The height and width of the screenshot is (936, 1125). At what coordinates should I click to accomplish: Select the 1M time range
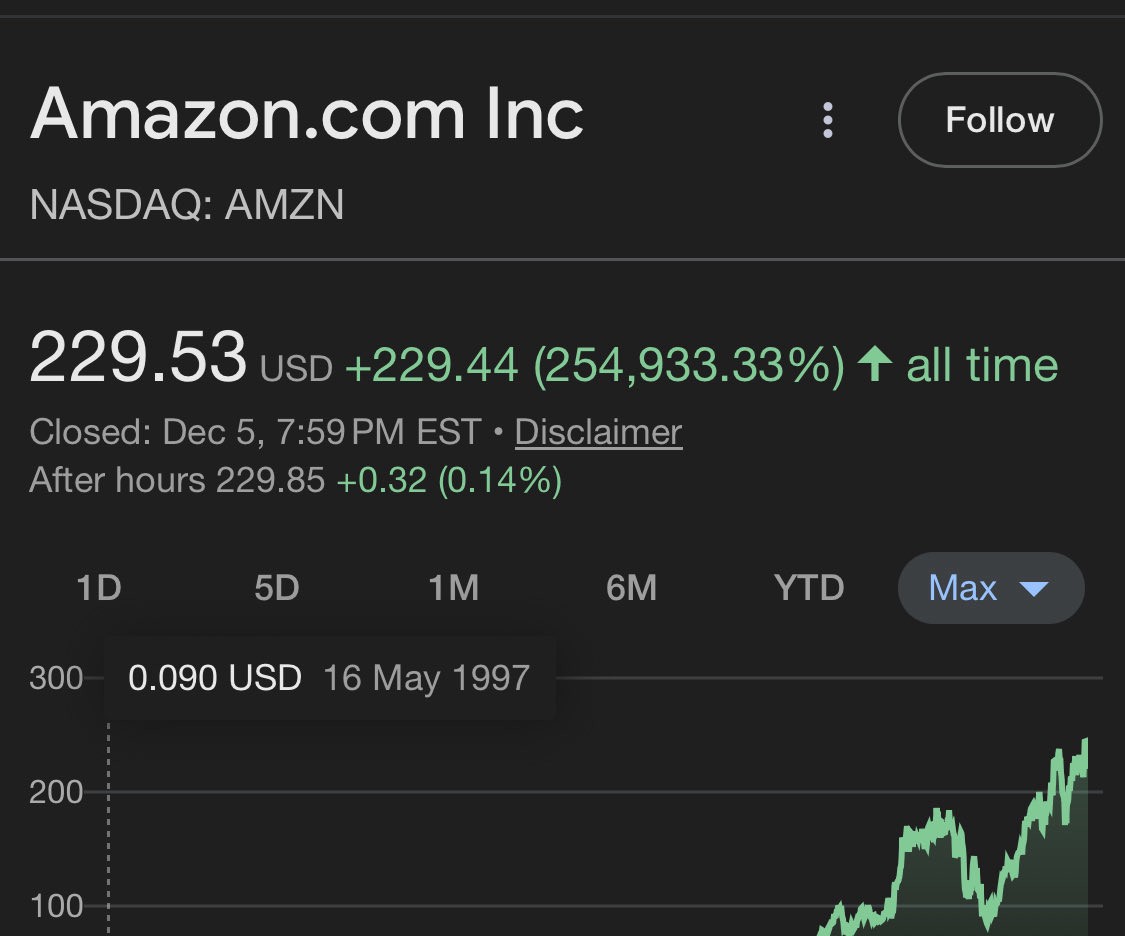click(453, 588)
